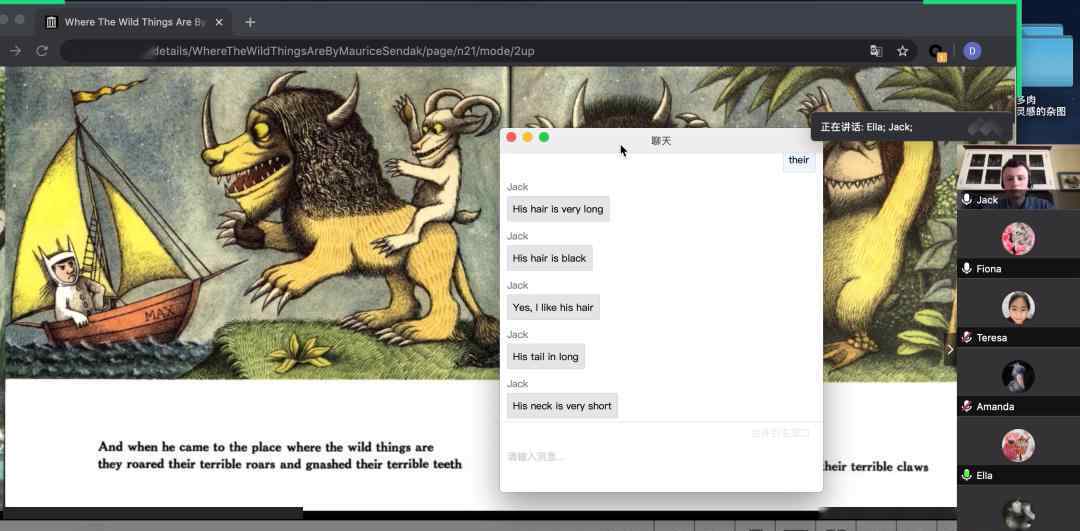Click the "their terrible claws" book text
The image size is (1080, 531).
tap(875, 467)
